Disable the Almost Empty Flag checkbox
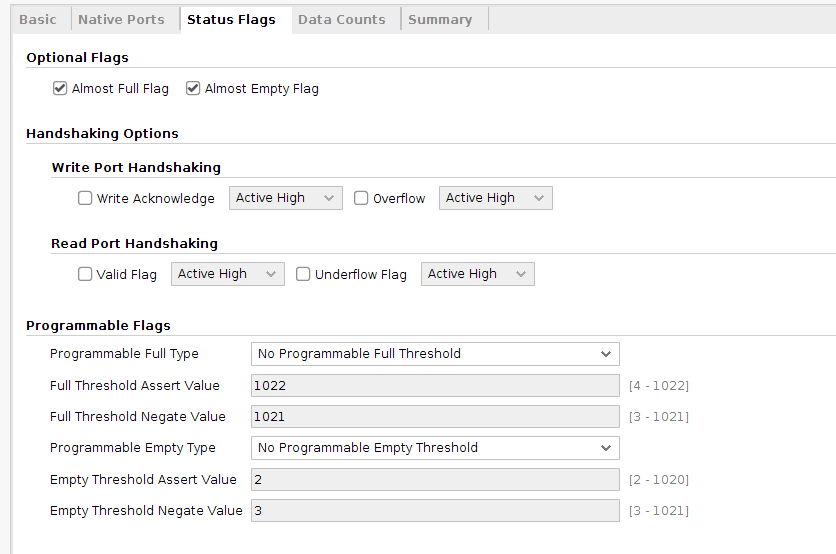 coord(193,88)
